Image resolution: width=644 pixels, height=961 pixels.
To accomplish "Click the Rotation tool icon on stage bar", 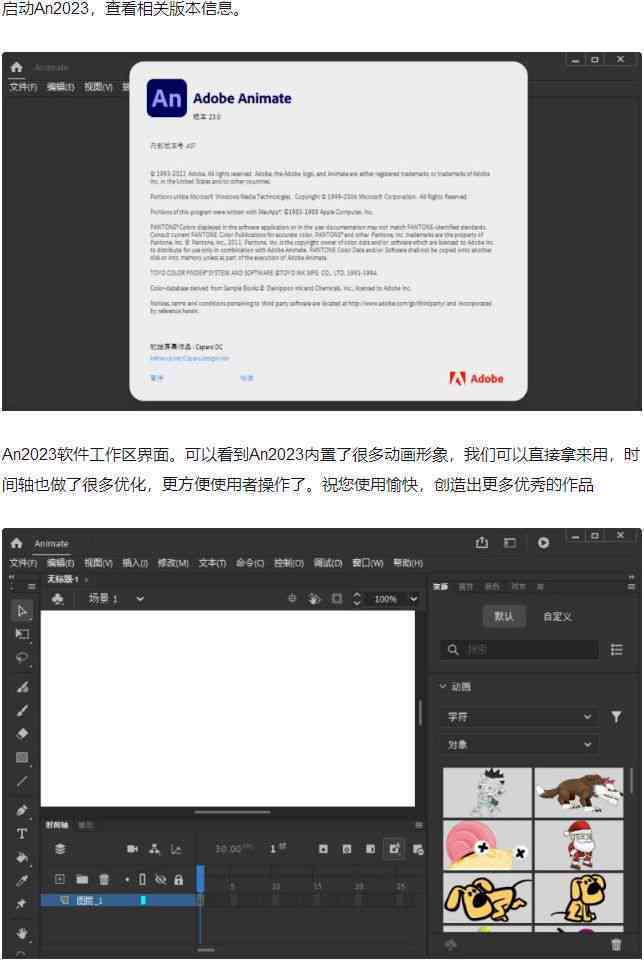I will [314, 599].
